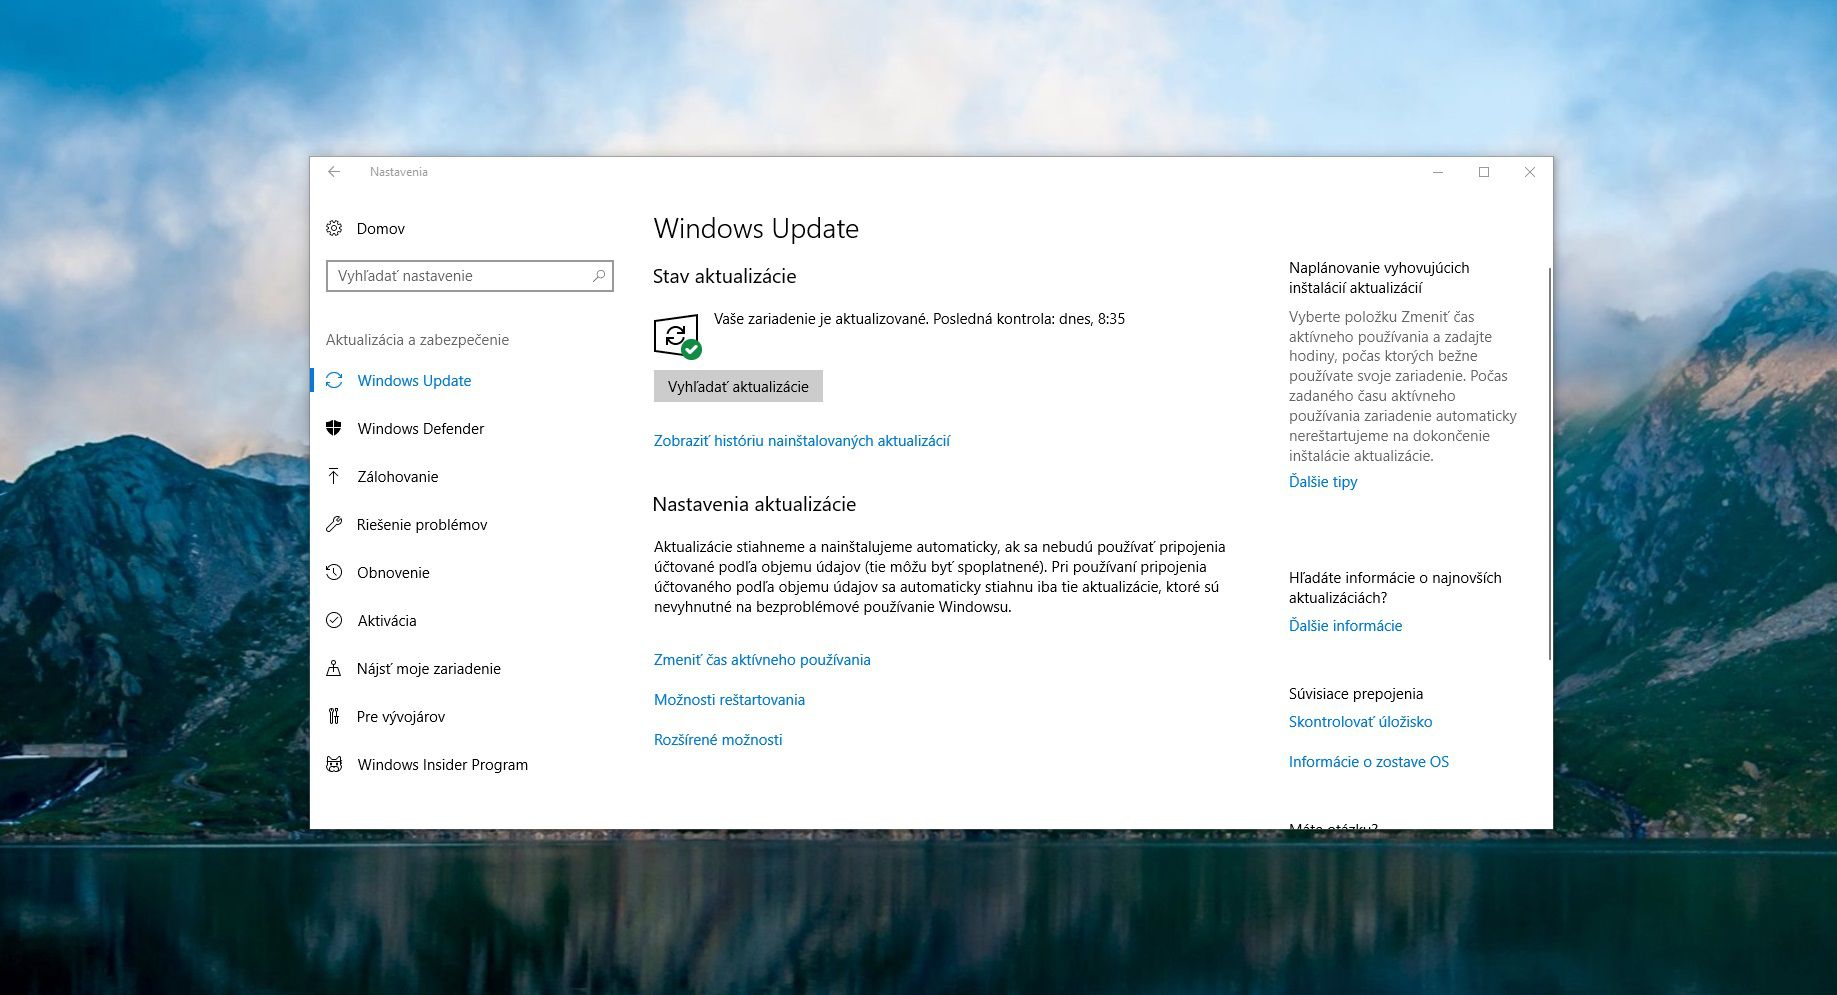The width and height of the screenshot is (1837, 995).
Task: Click the Nastavenia aktualizácie heading
Action: click(x=754, y=504)
